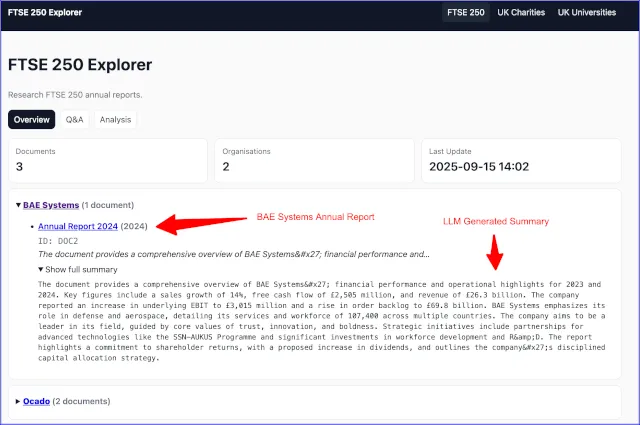Screen dimensions: 640x425
Task: Click the italic truncated summary preview text
Action: (234, 254)
